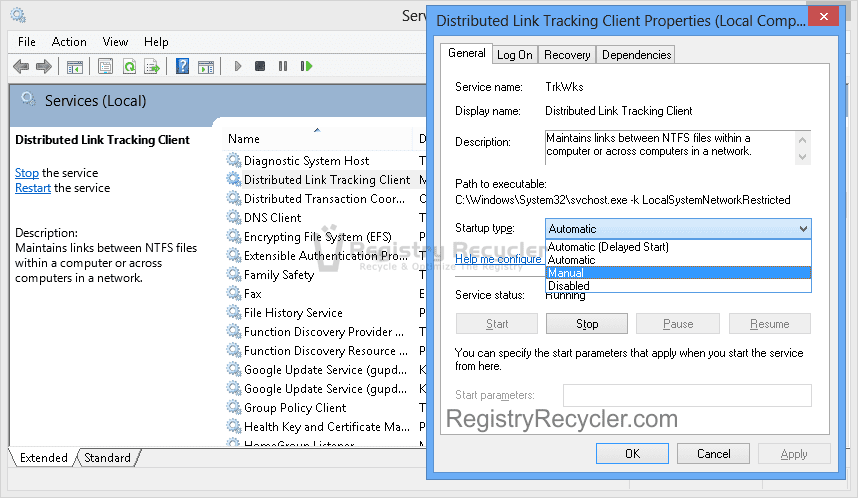858x498 pixels.
Task: Click the gear icon beside Group Policy Client
Action: coord(234,407)
